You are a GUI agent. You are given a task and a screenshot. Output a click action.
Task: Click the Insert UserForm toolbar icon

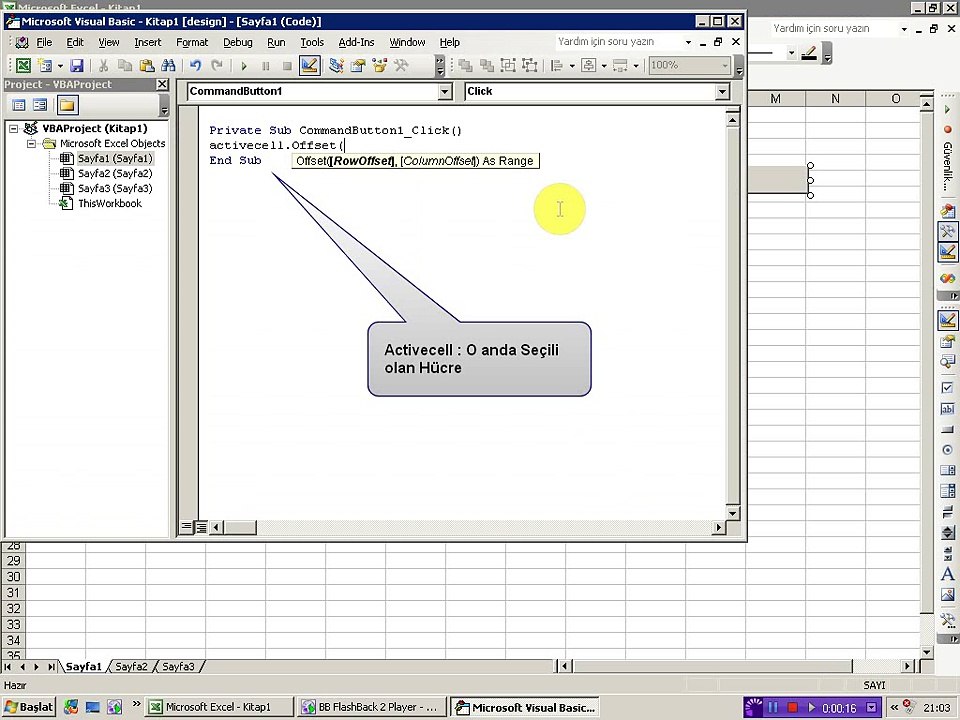pos(44,65)
